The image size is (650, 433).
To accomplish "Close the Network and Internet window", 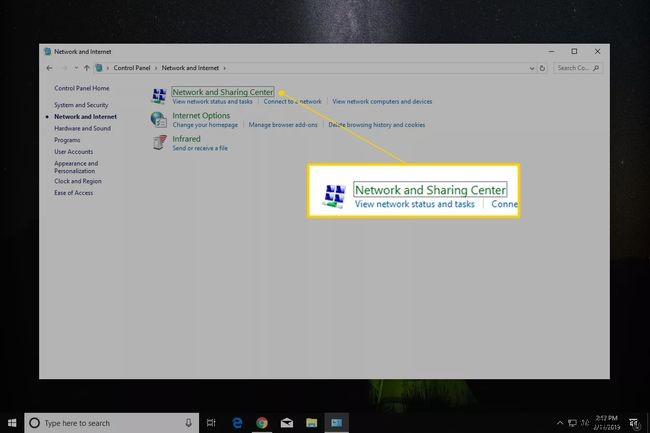I will pyautogui.click(x=597, y=51).
